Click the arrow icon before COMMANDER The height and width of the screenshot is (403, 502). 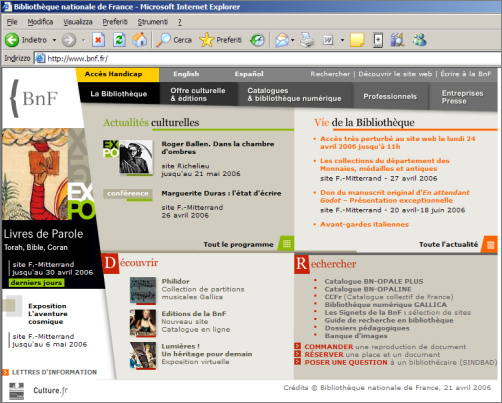pyautogui.click(x=298, y=346)
